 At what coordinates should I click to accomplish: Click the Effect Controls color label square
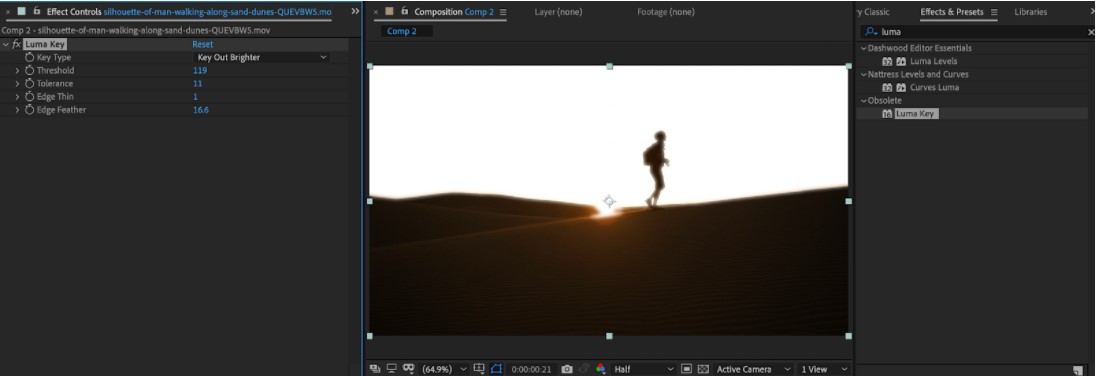click(22, 11)
